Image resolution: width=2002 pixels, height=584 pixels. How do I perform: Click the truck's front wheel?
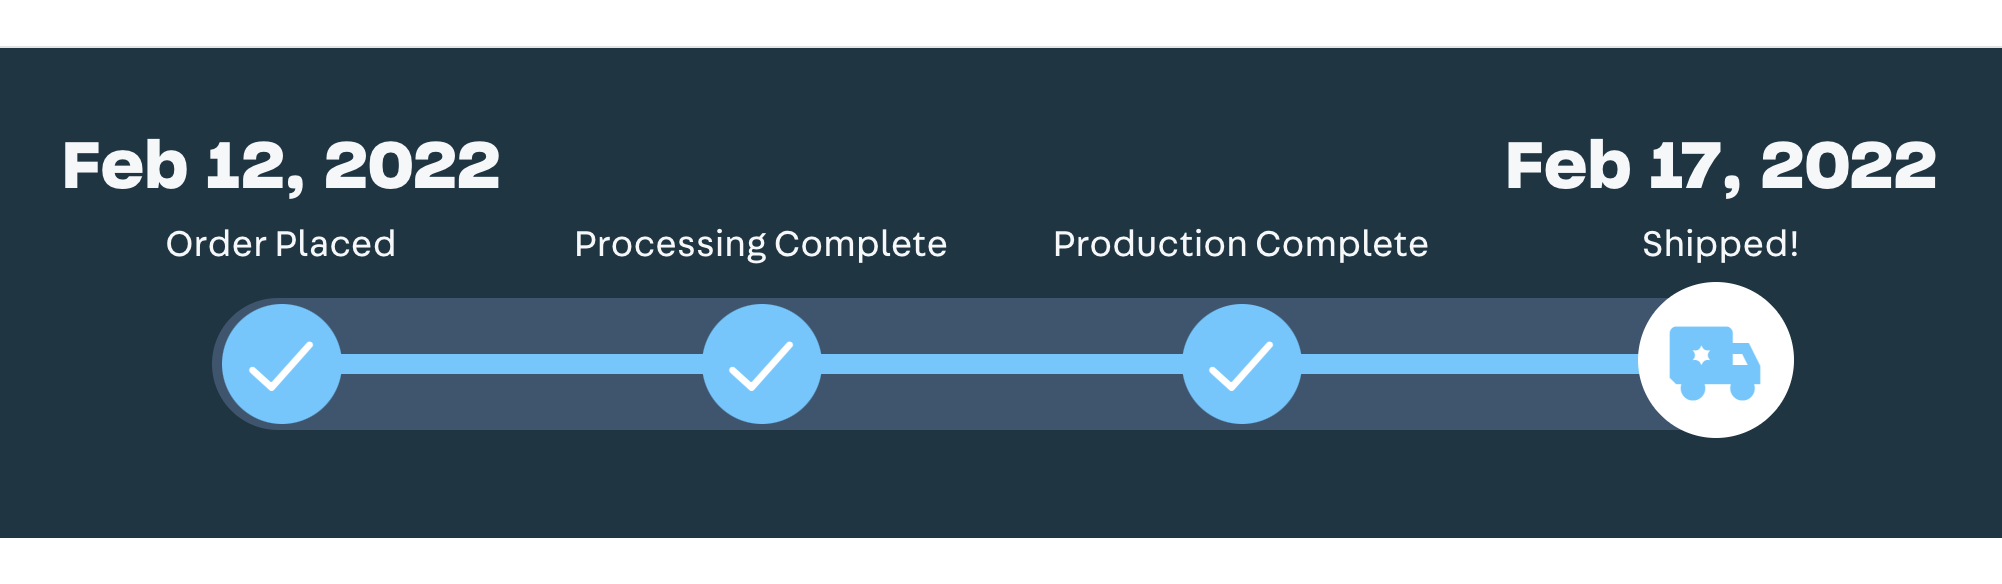(x=1742, y=389)
